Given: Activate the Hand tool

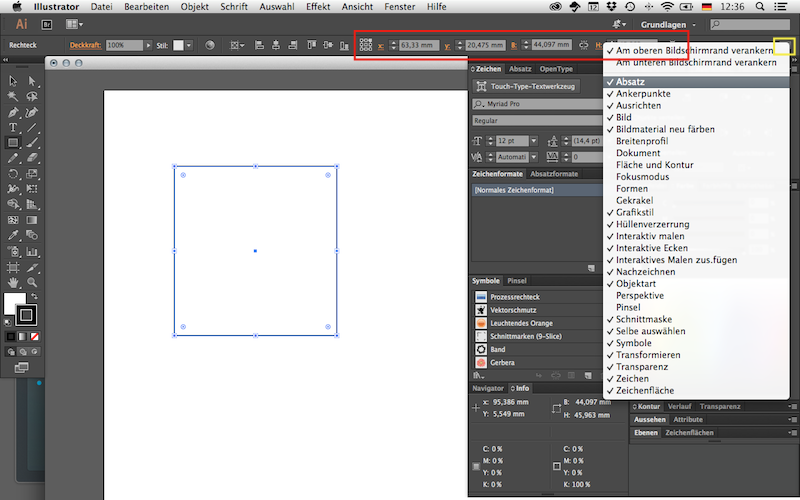Looking at the screenshot, I should [13, 282].
